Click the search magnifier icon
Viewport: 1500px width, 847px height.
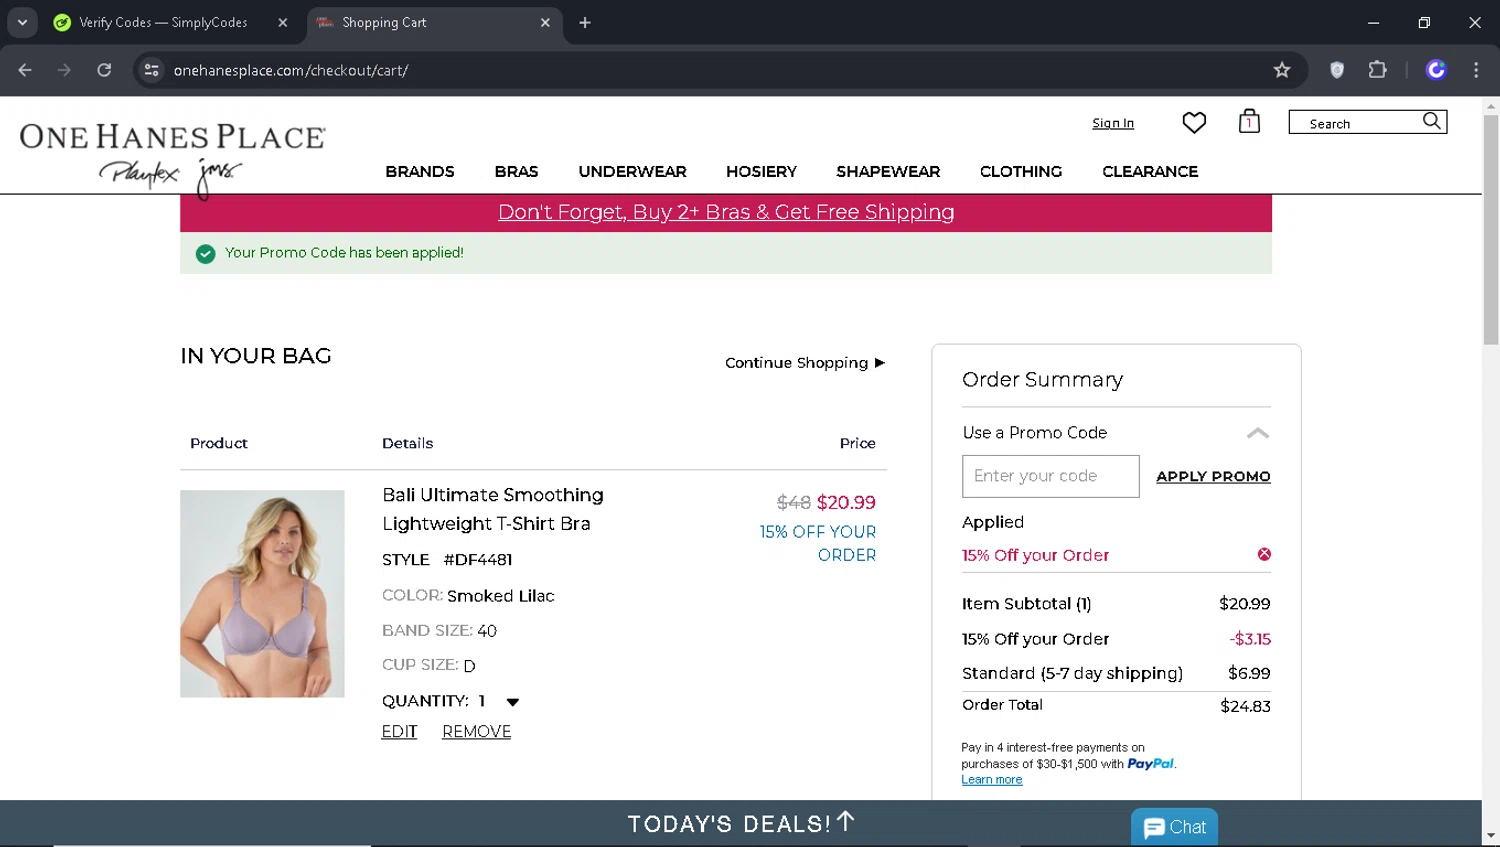[1432, 121]
